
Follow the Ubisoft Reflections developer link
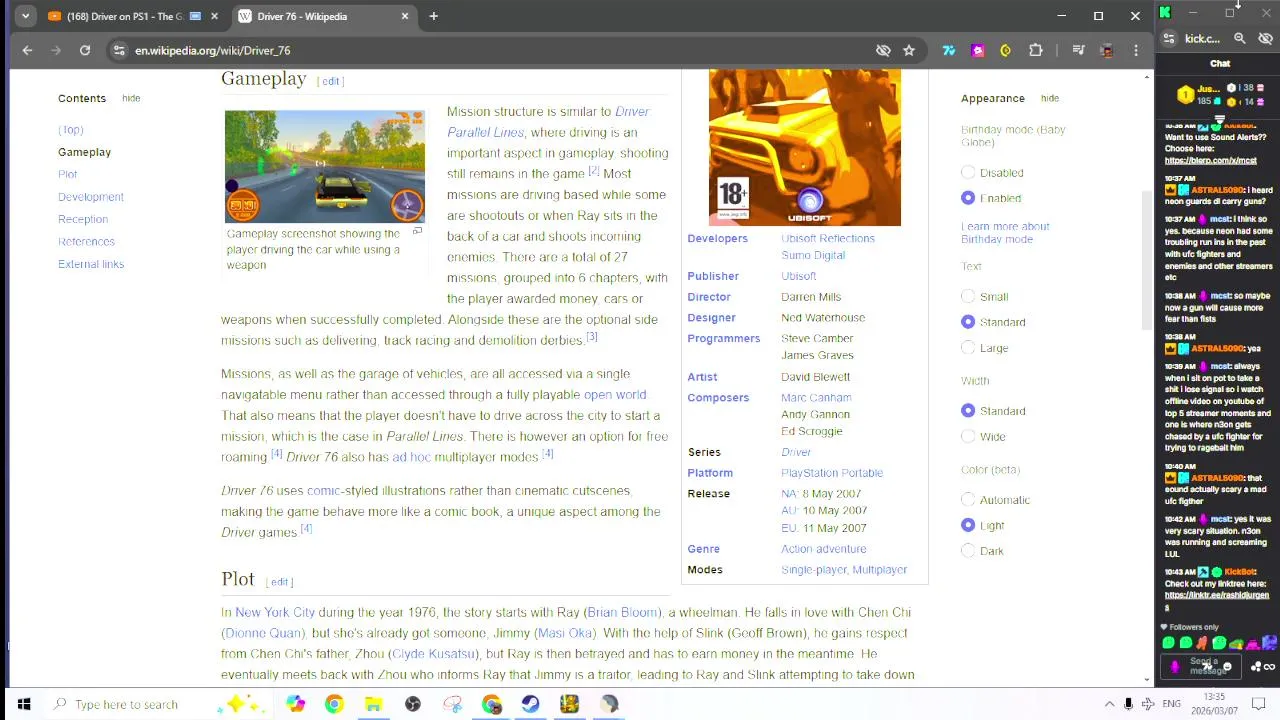tap(828, 238)
